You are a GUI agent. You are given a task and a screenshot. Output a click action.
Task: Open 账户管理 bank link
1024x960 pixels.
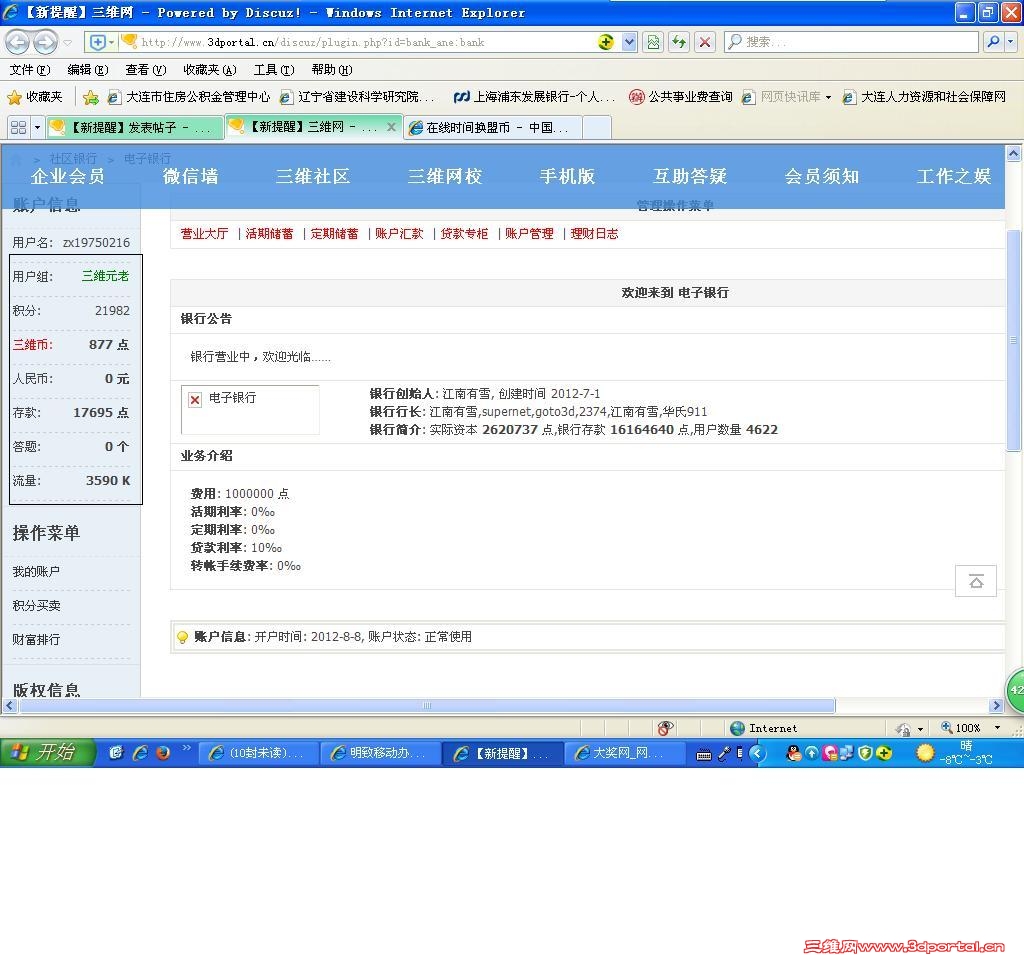pyautogui.click(x=529, y=234)
